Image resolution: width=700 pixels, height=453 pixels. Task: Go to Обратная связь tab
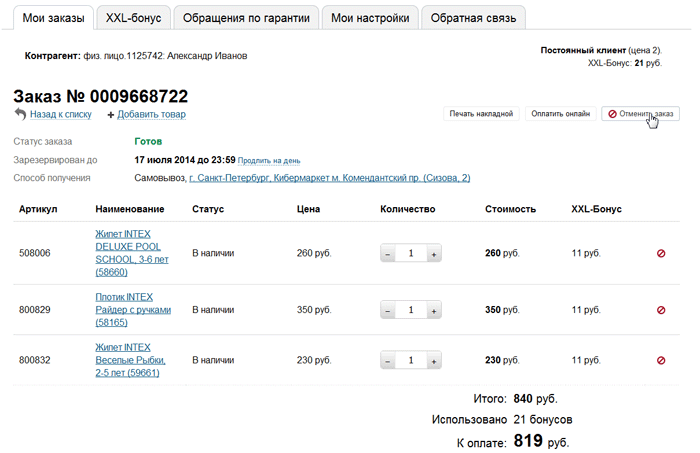pyautogui.click(x=474, y=17)
